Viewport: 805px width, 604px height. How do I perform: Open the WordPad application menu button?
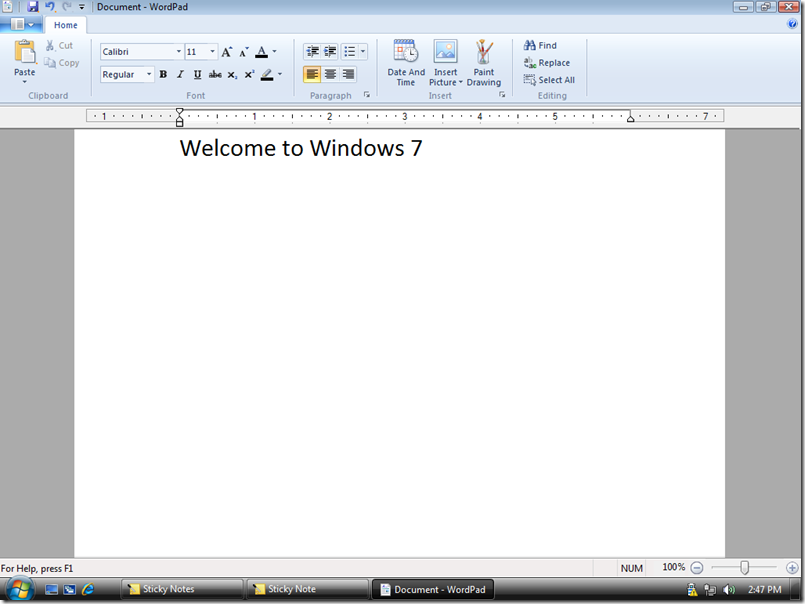click(21, 25)
